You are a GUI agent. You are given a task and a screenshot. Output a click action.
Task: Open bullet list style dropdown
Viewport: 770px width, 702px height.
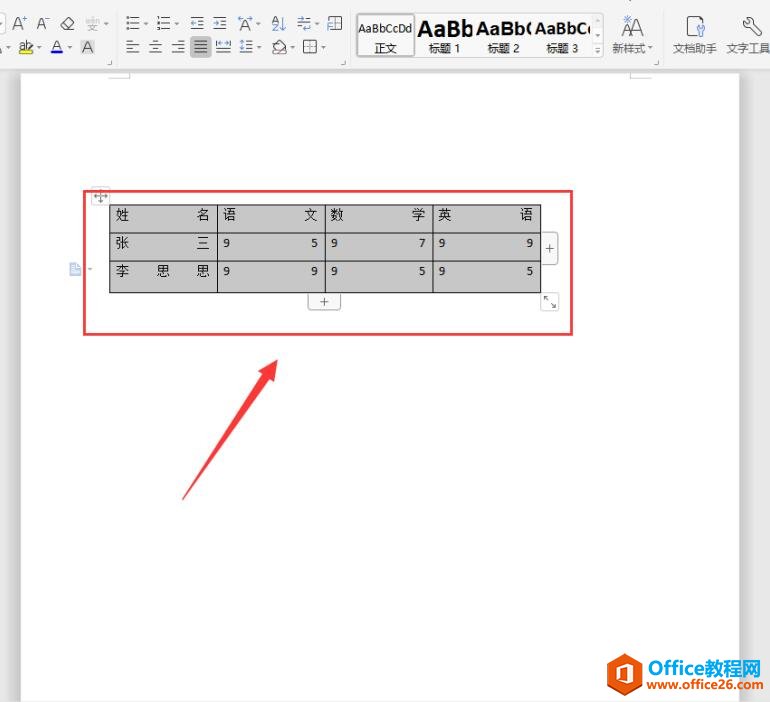(146, 24)
